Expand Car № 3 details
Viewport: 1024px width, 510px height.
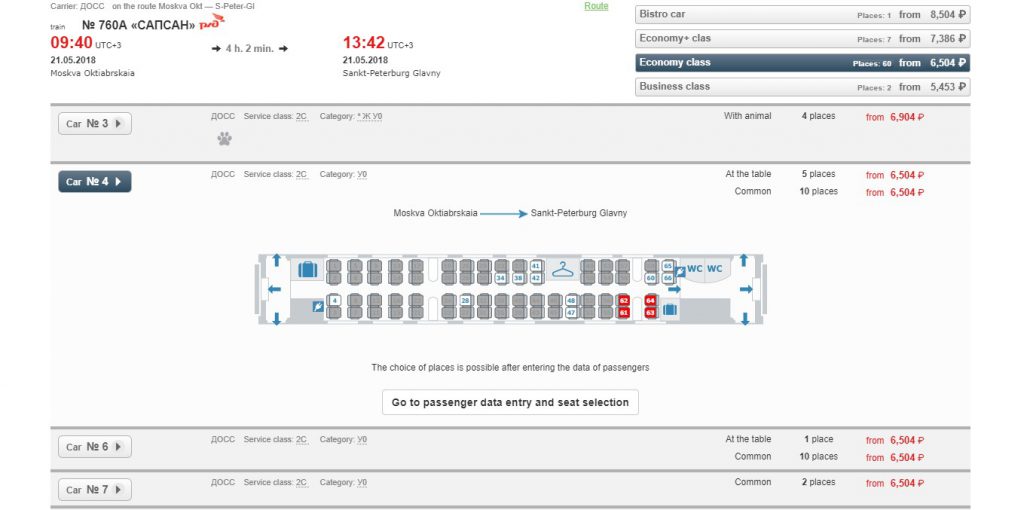click(x=95, y=123)
